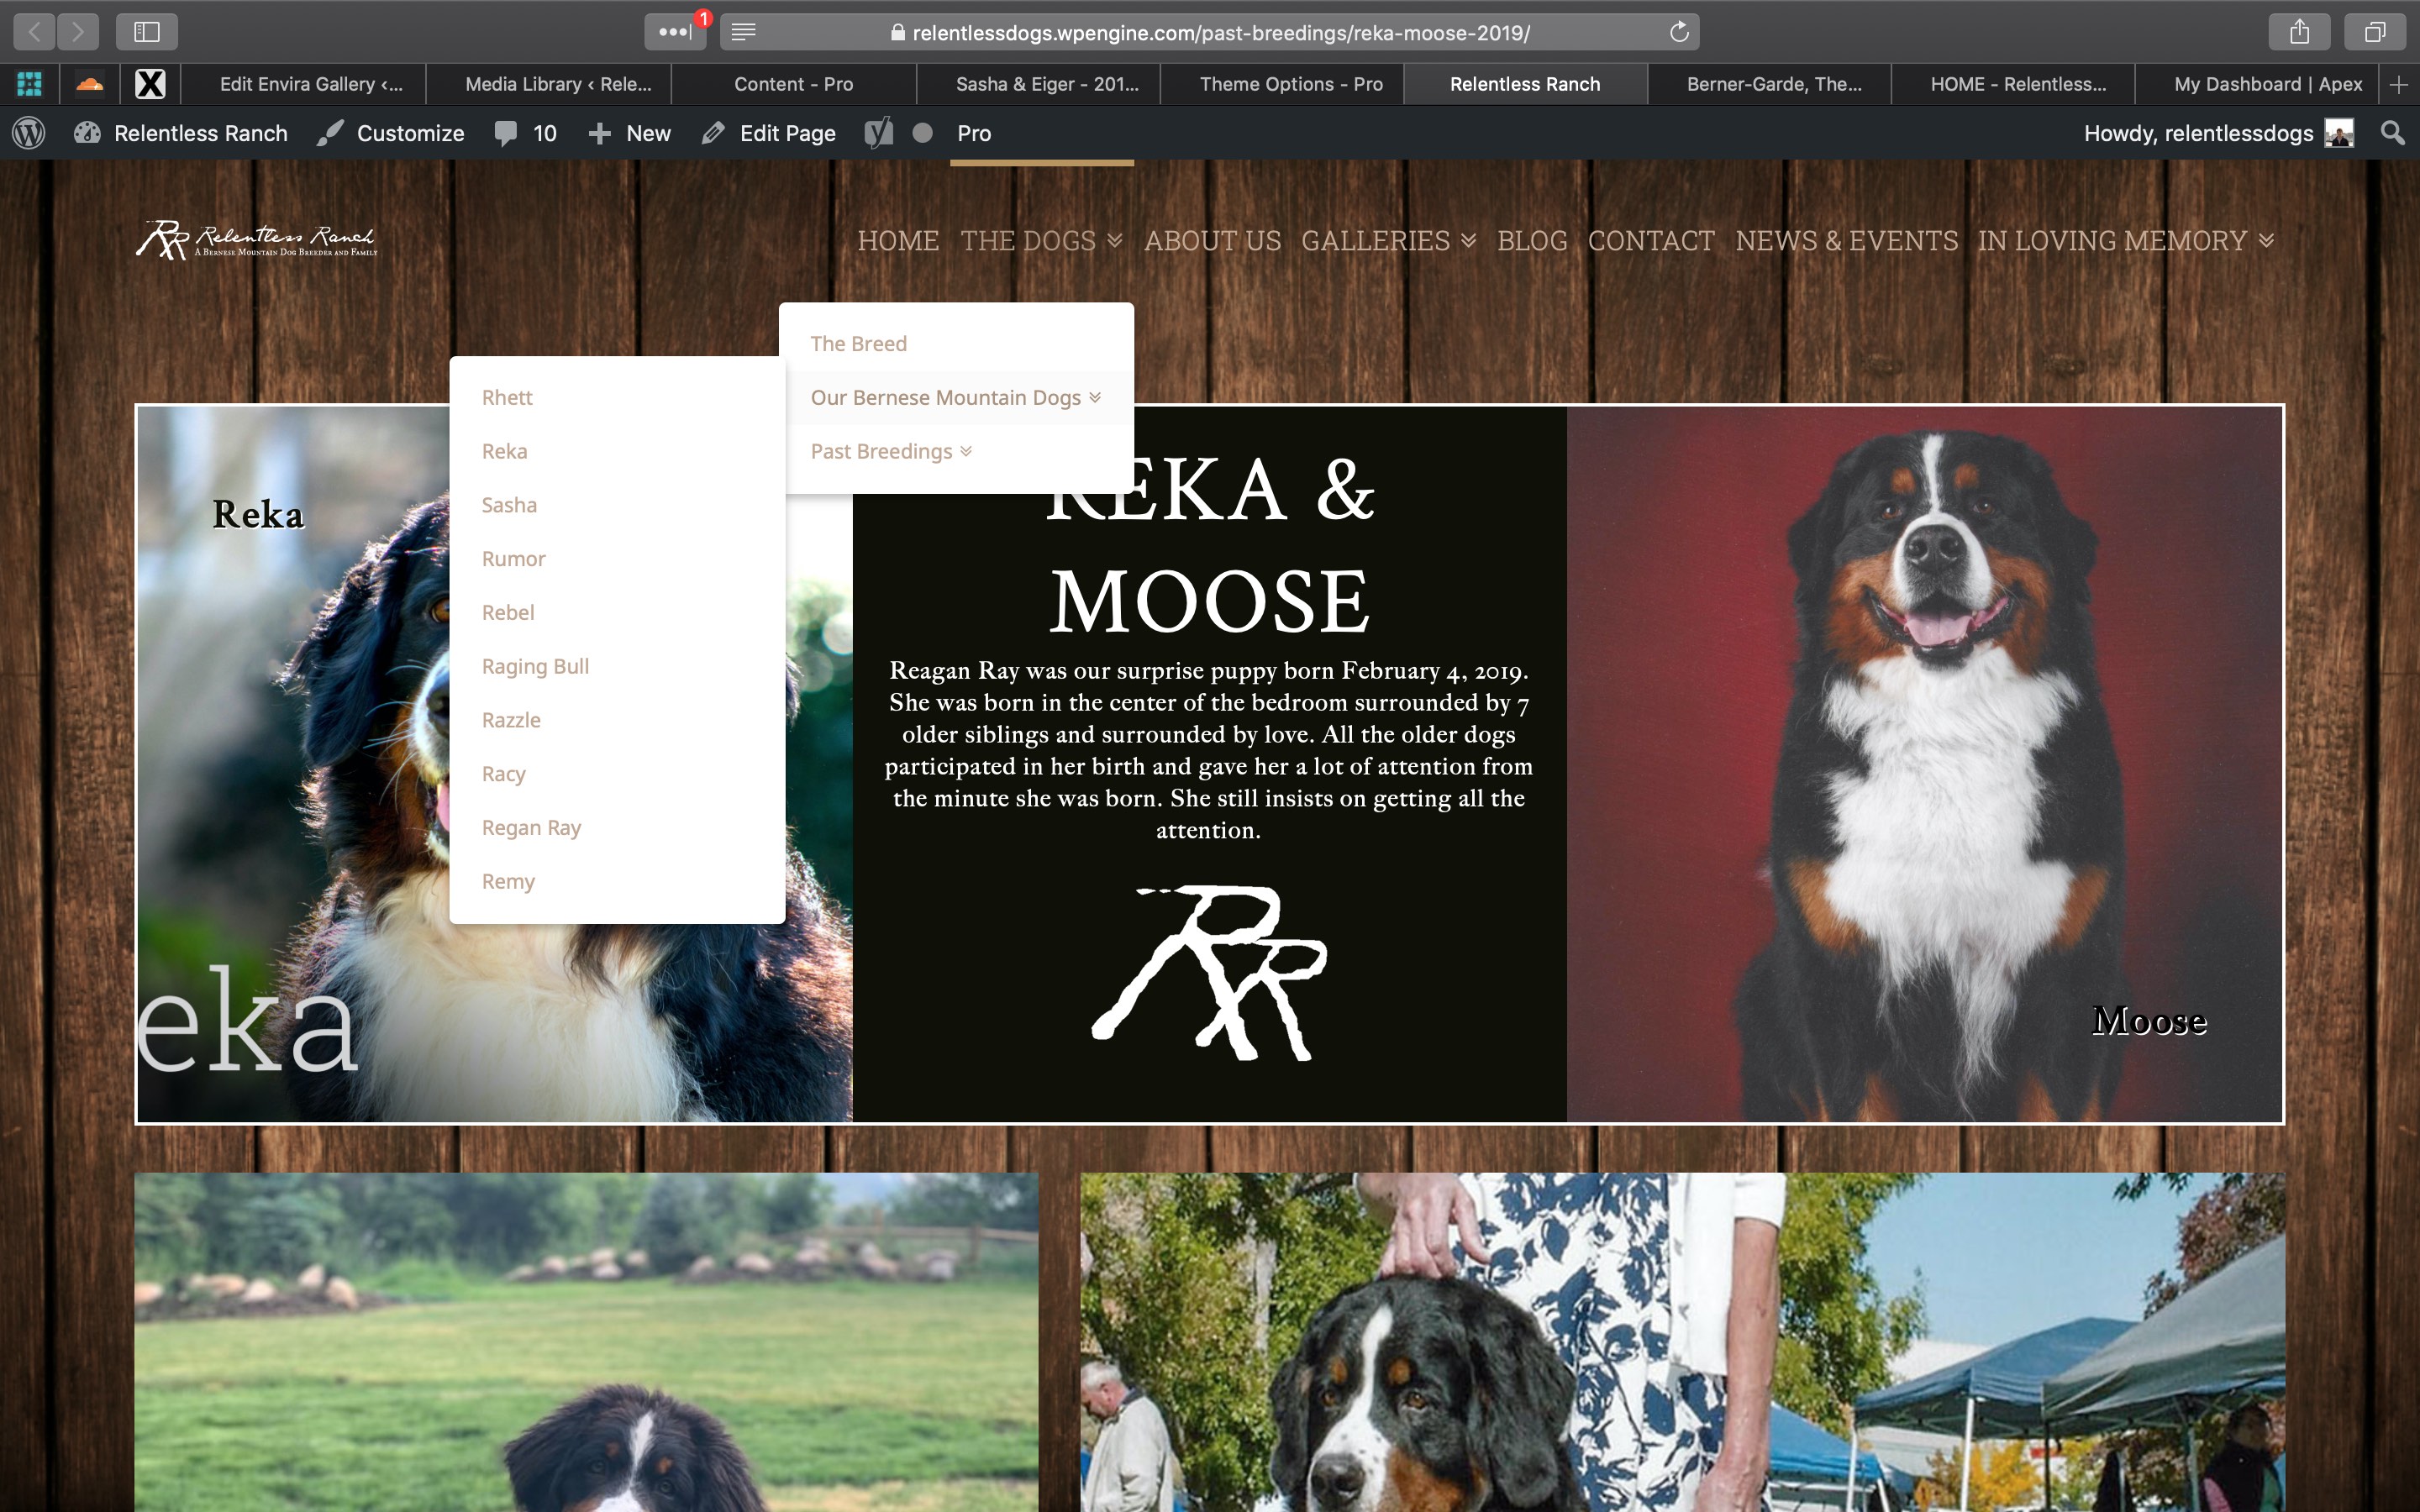Open the pinned X icon tab

pyautogui.click(x=150, y=84)
